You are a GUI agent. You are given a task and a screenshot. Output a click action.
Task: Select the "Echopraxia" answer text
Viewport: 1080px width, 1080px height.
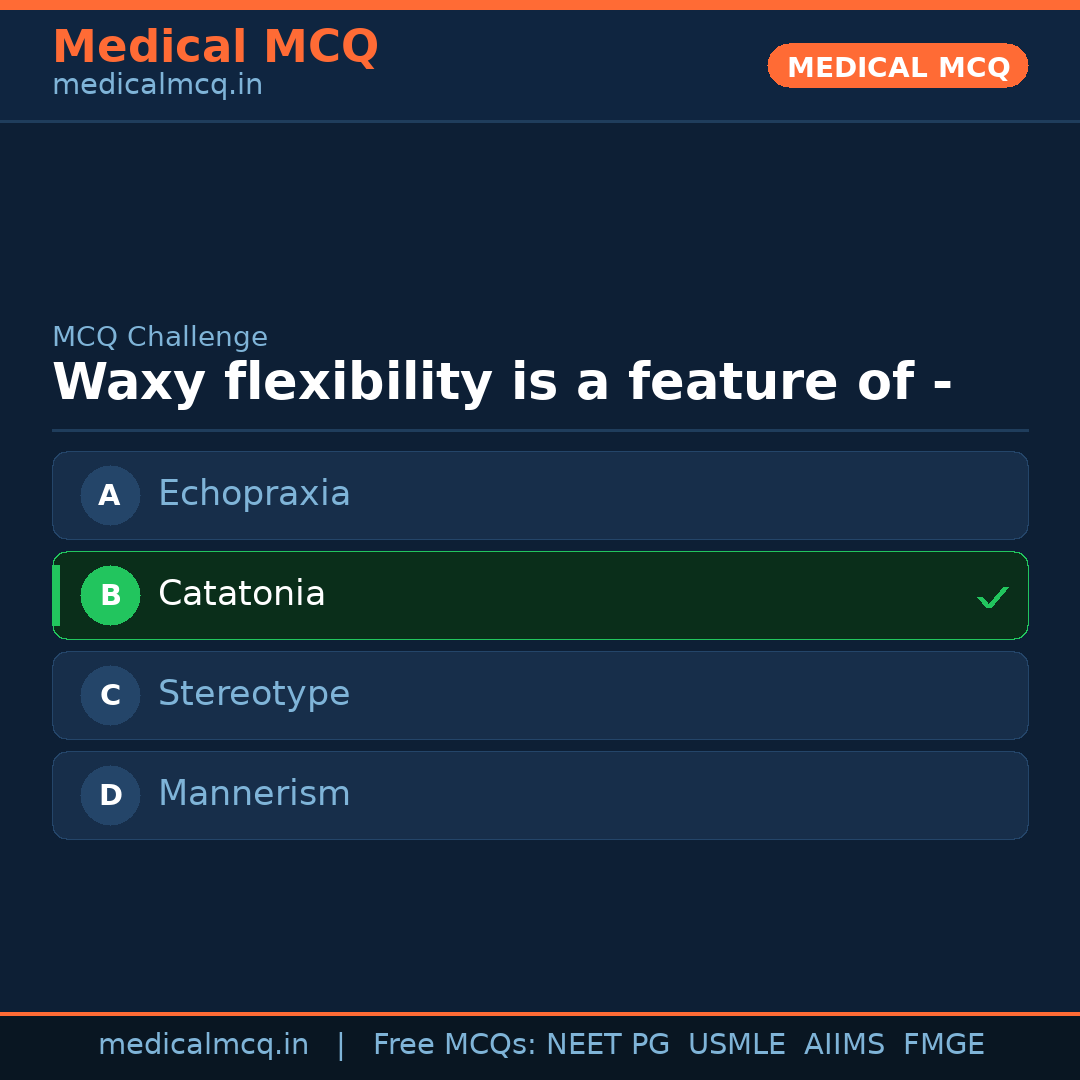tap(254, 494)
